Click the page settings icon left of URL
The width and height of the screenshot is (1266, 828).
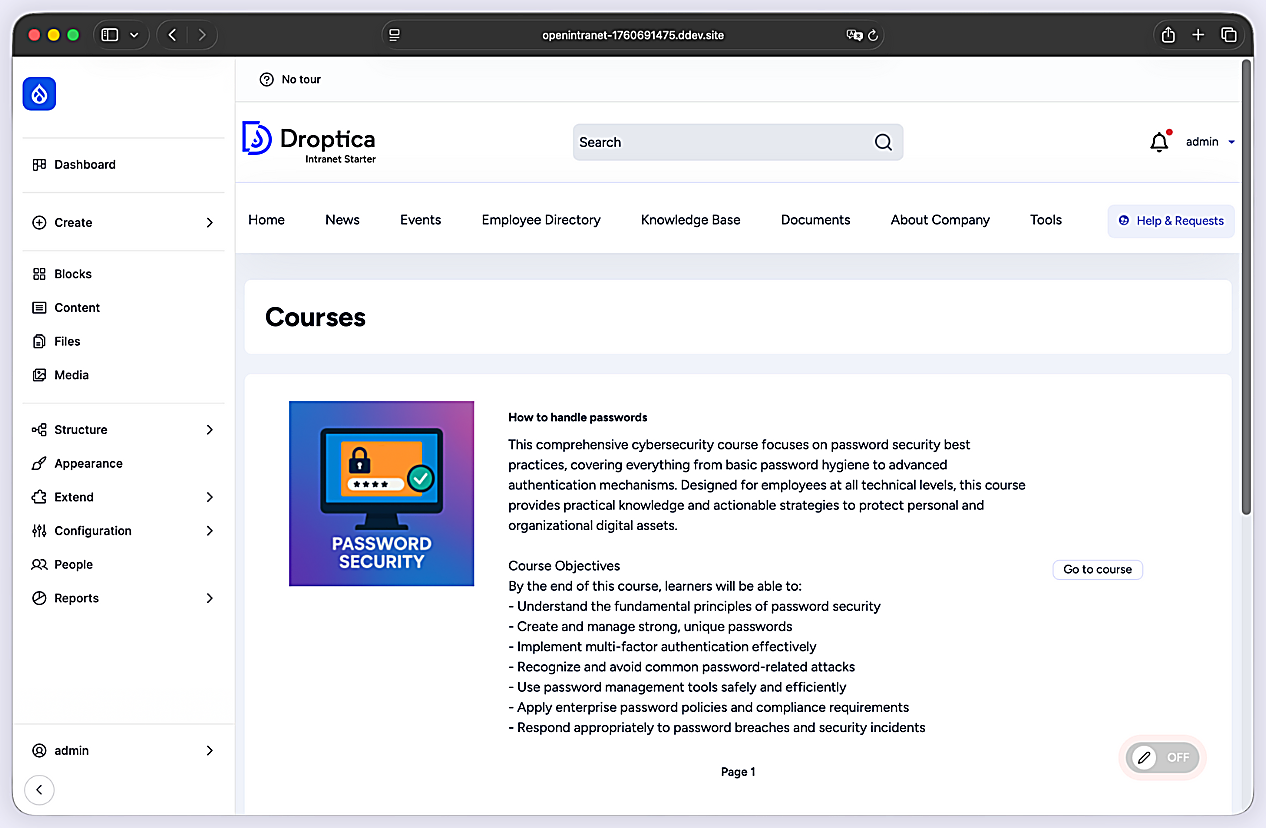(395, 35)
